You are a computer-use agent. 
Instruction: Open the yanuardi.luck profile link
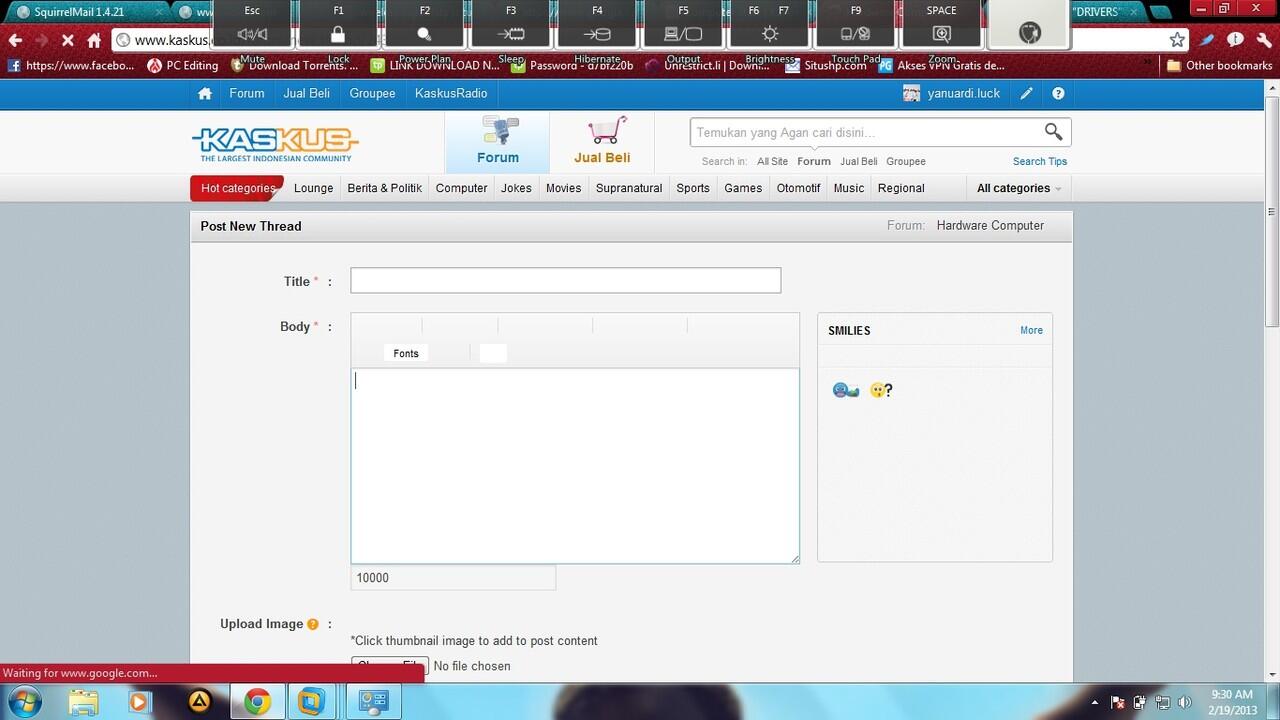[x=964, y=94]
